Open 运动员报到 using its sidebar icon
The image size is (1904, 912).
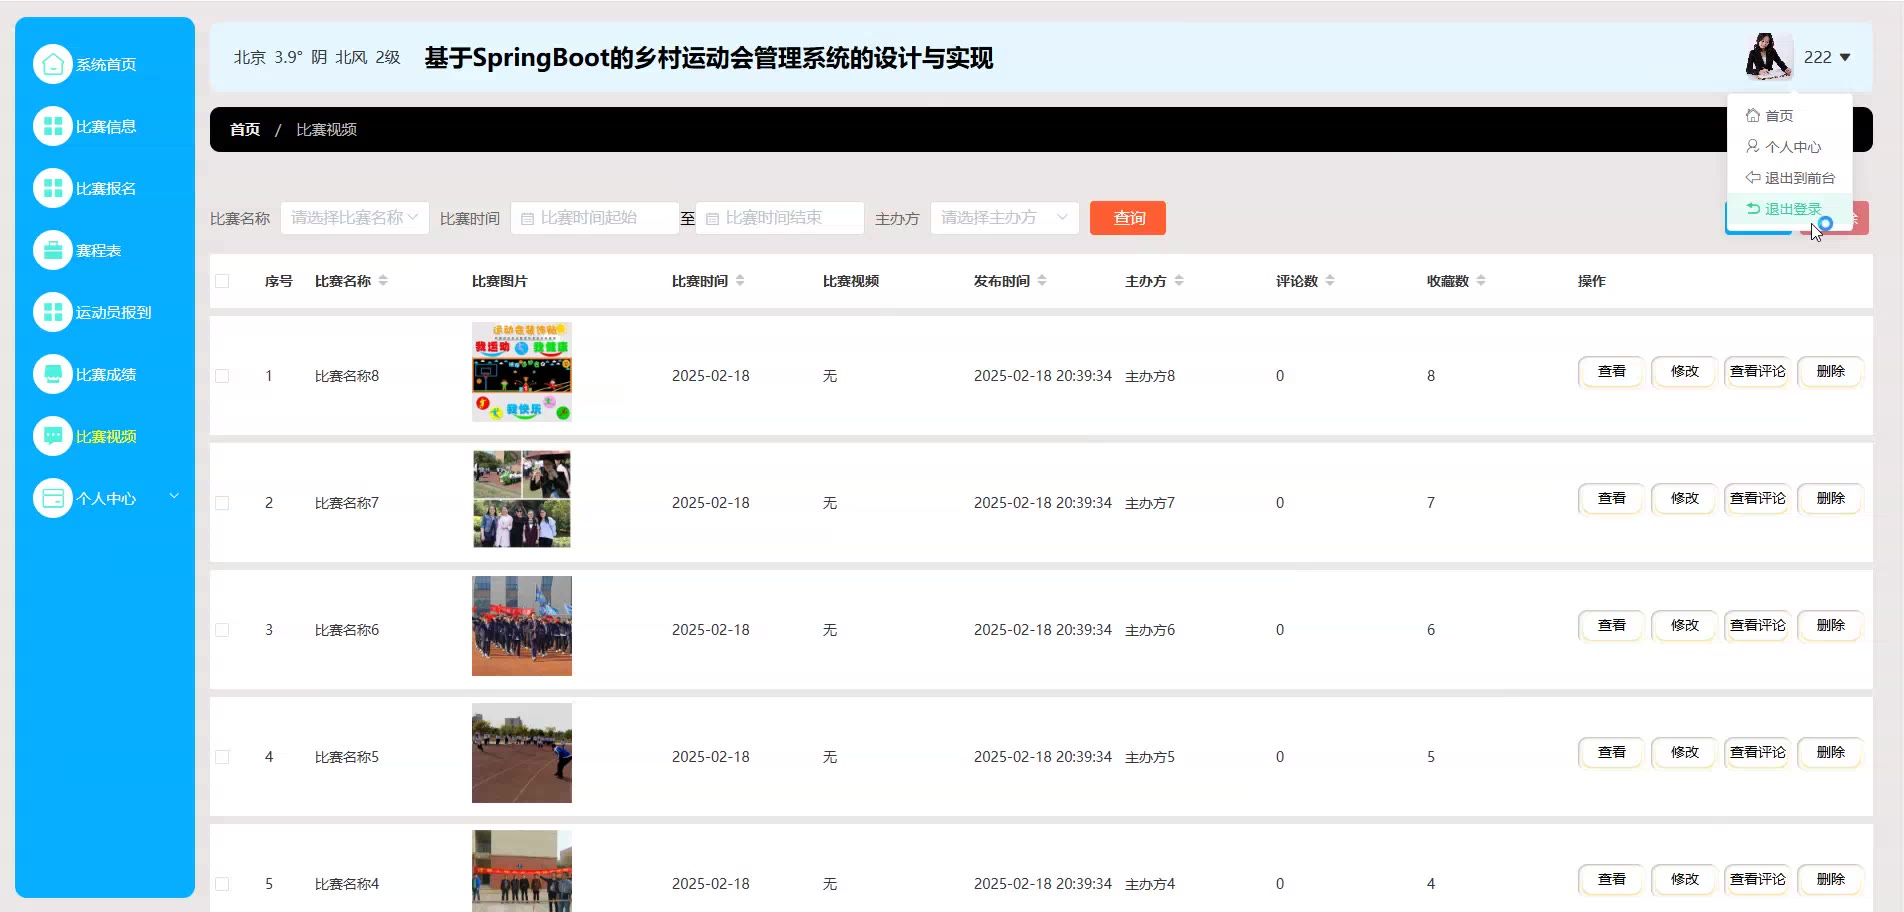click(x=53, y=312)
